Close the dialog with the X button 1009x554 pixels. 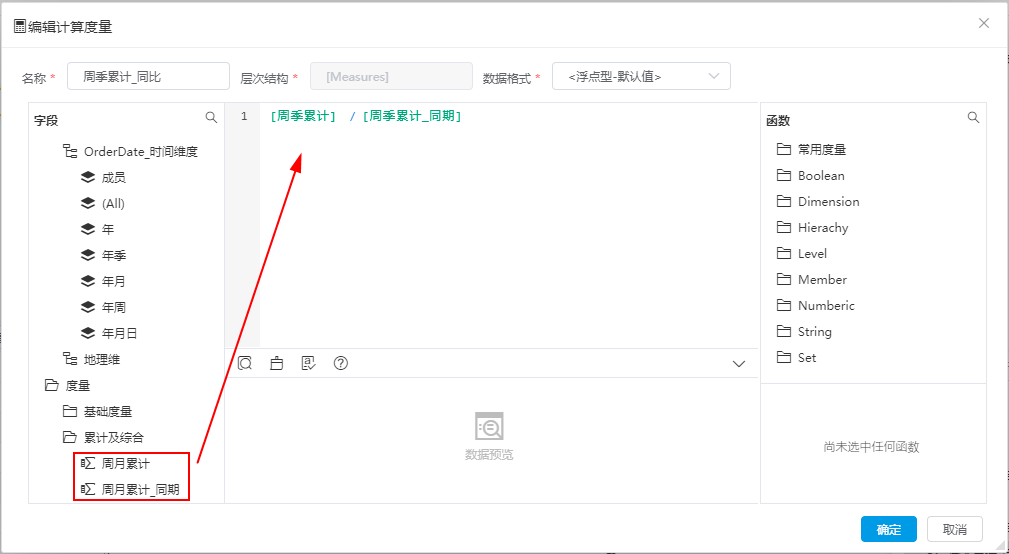[984, 23]
